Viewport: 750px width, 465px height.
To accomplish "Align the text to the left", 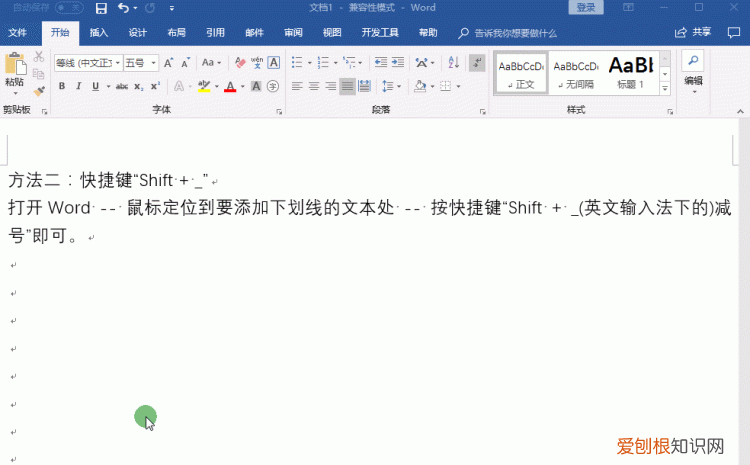I will coord(297,86).
